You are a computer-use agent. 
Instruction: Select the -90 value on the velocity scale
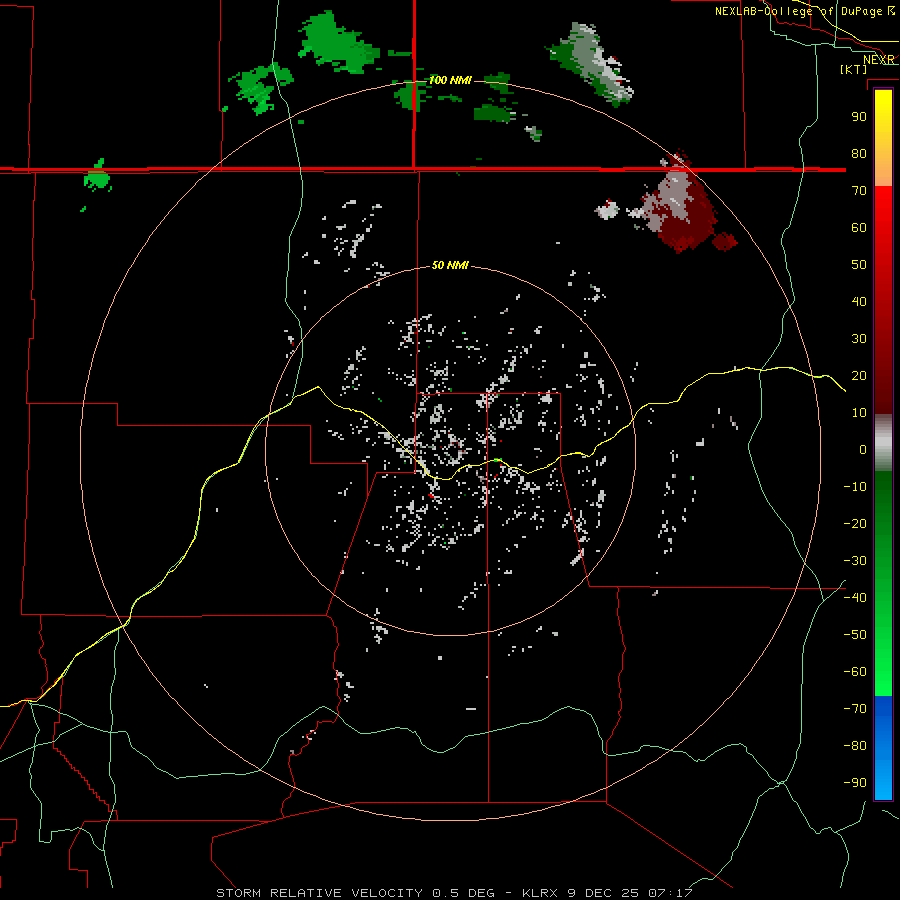point(855,782)
